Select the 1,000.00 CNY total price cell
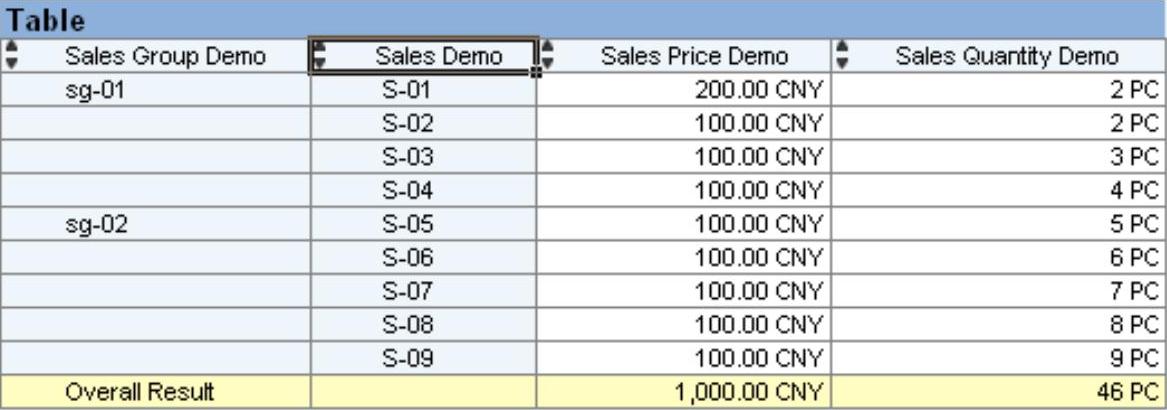Viewport: 1167px width, 410px height. click(749, 392)
